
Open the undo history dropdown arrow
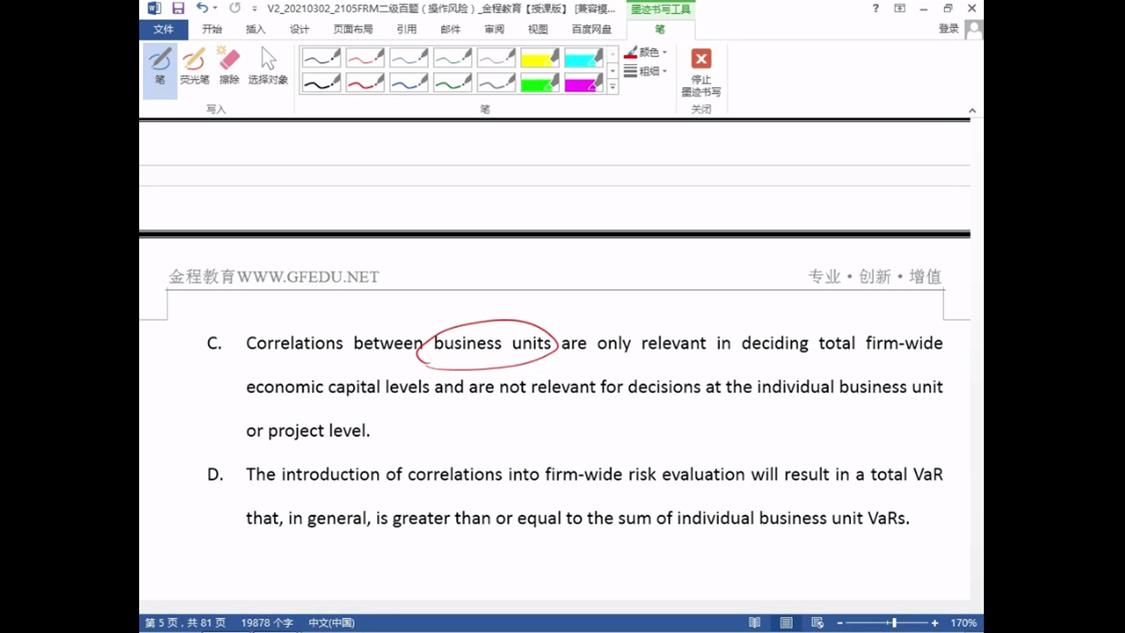(215, 8)
